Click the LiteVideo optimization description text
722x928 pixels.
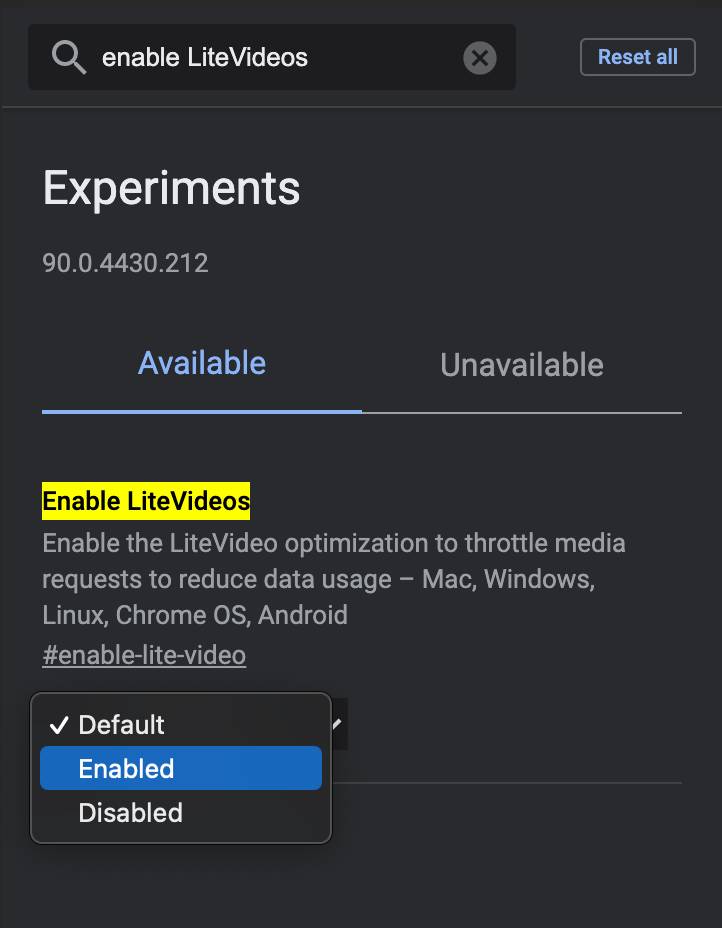pyautogui.click(x=333, y=544)
